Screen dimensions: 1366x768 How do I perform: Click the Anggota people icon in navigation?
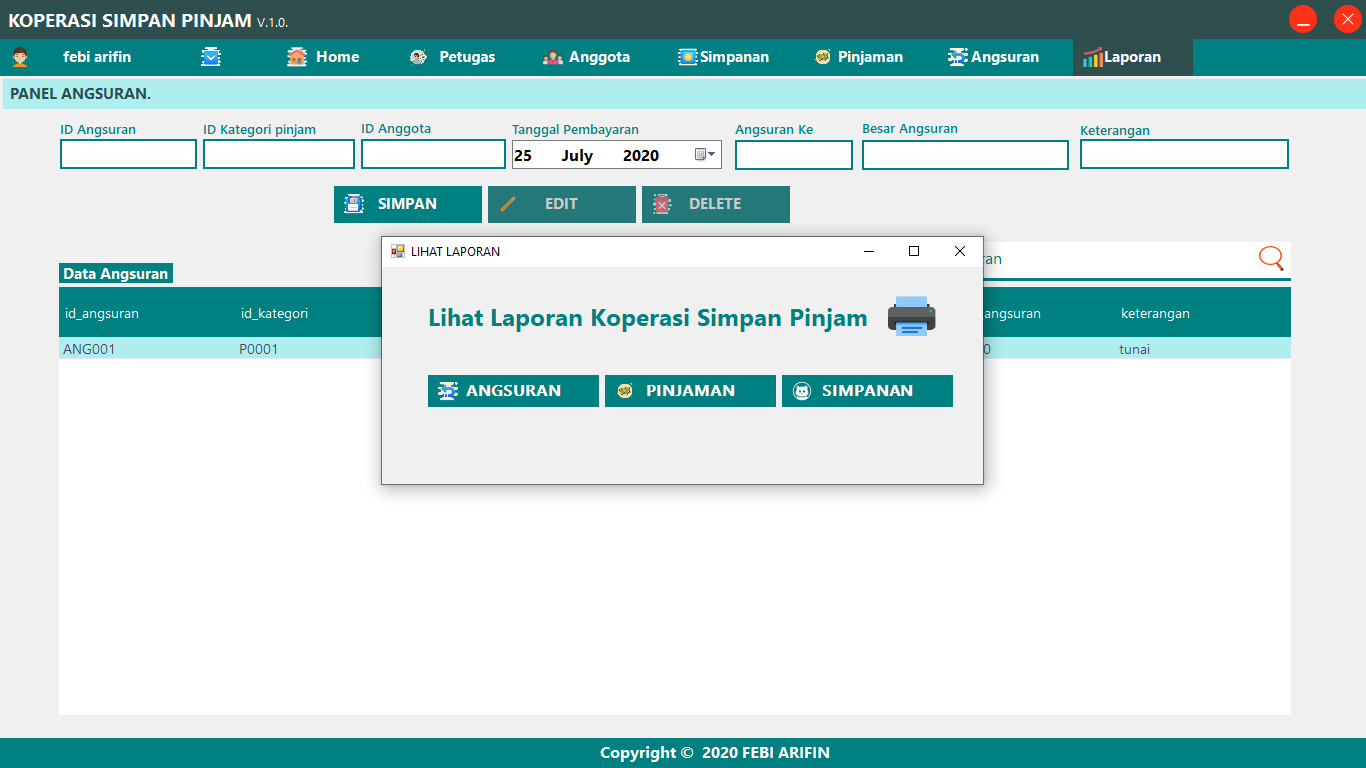point(554,57)
